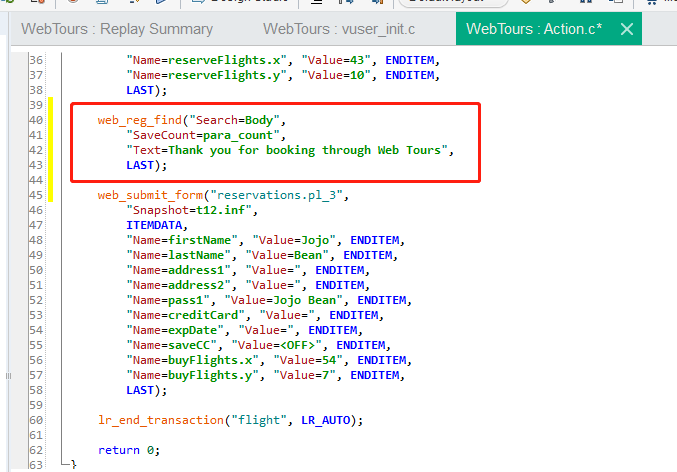Switch to the WebTours Replay Summary tab
The image size is (677, 472).
point(117,29)
